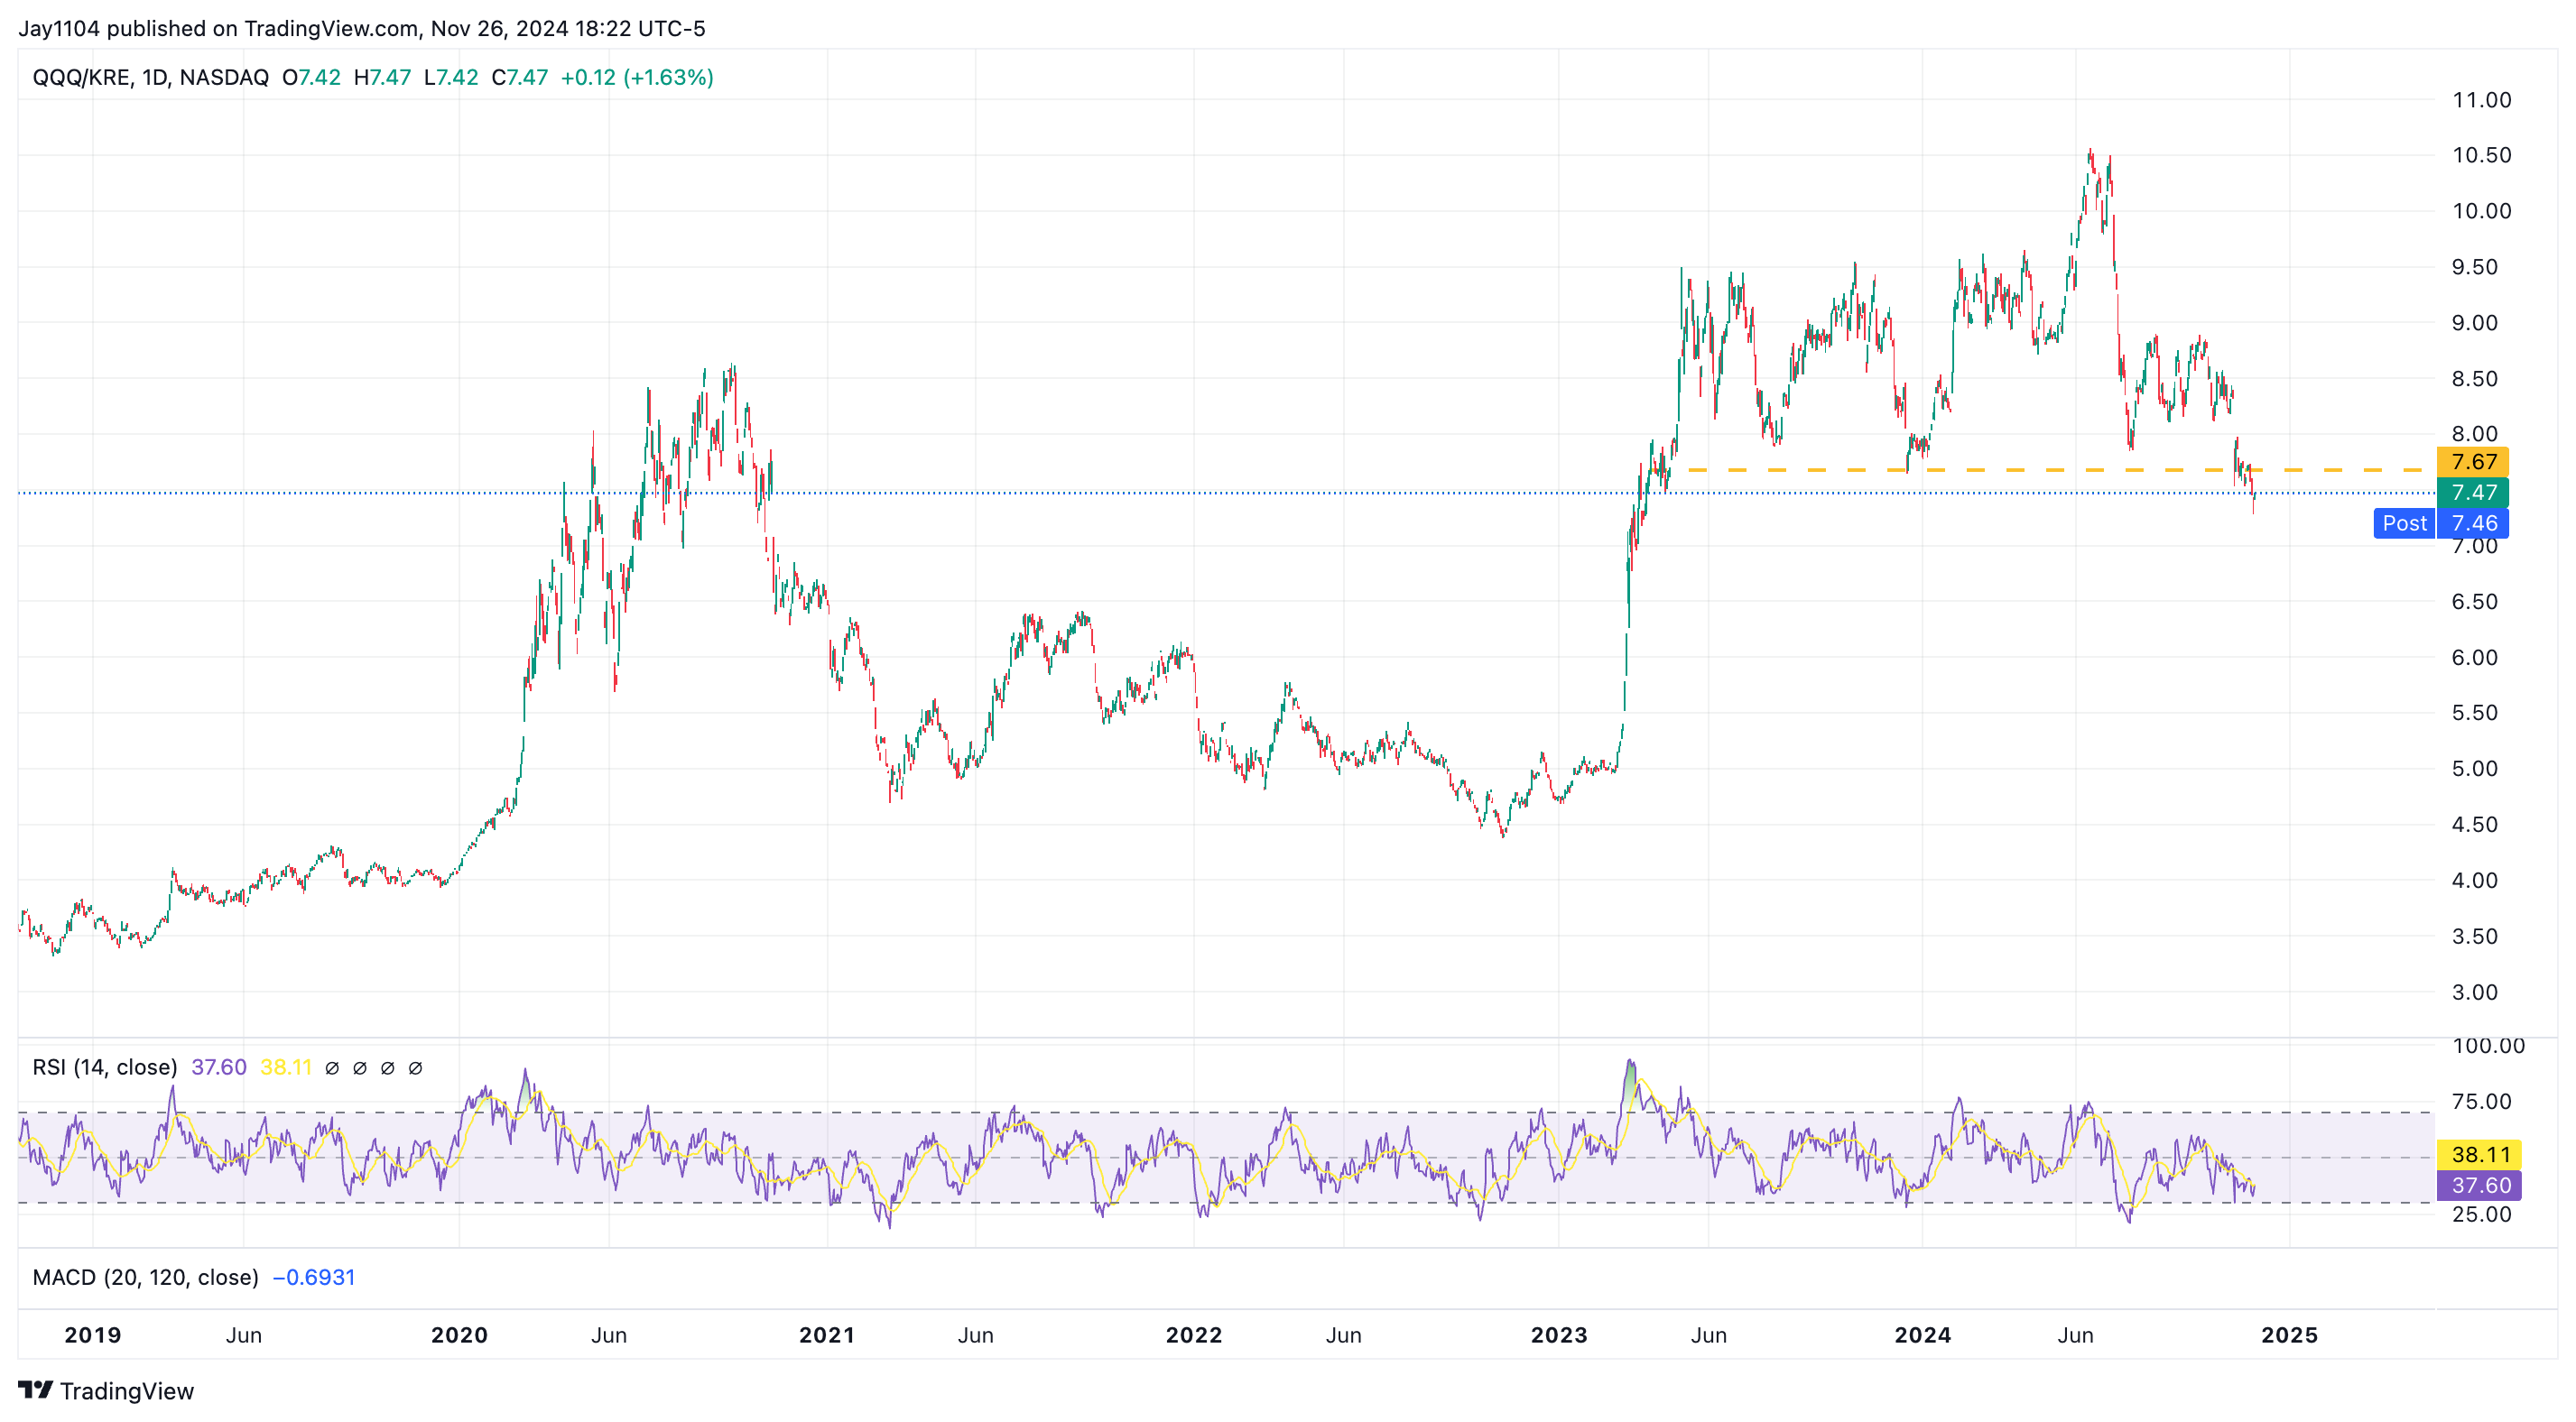
Task: Click the QQQ/KRE, 1D, NASDAQ symbol label
Action: [x=150, y=77]
